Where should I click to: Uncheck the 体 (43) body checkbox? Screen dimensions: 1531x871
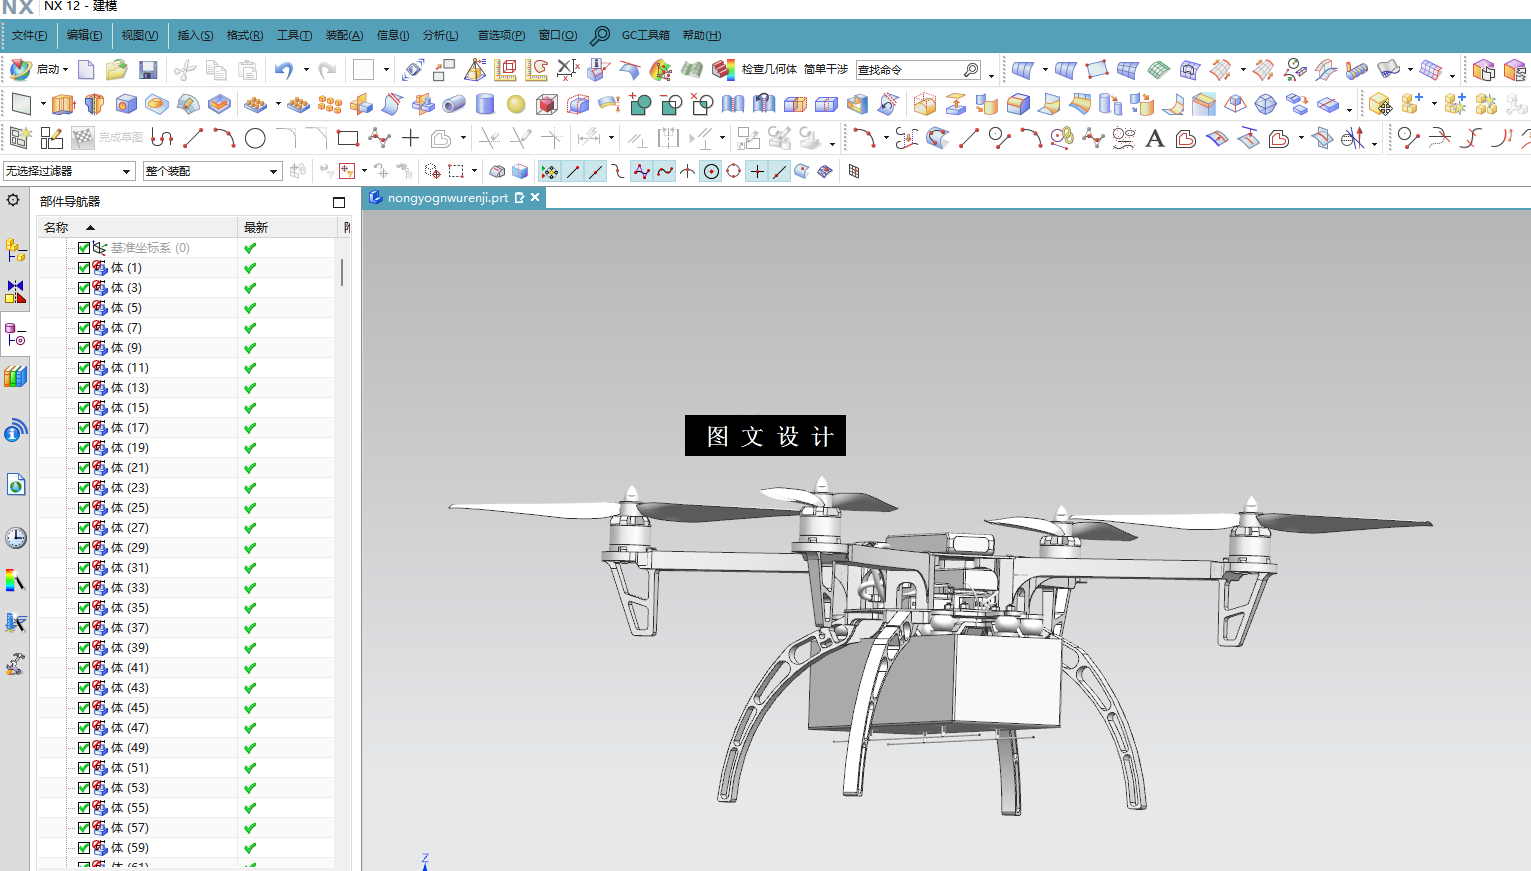[84, 688]
